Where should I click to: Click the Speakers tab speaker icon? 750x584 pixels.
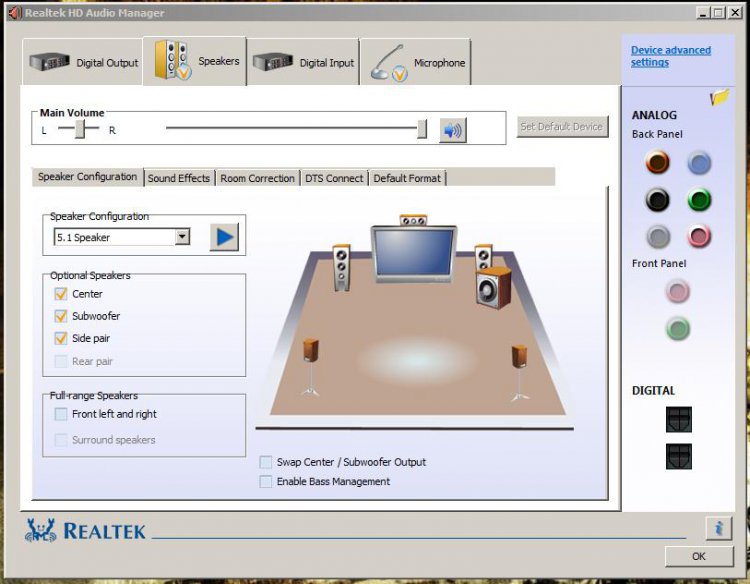[x=173, y=60]
